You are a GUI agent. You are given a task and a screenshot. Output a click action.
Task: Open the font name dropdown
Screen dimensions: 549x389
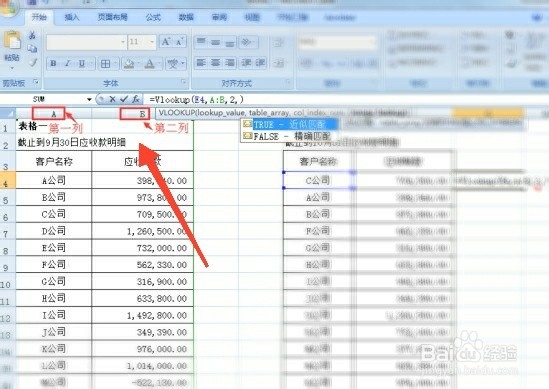(x=123, y=42)
